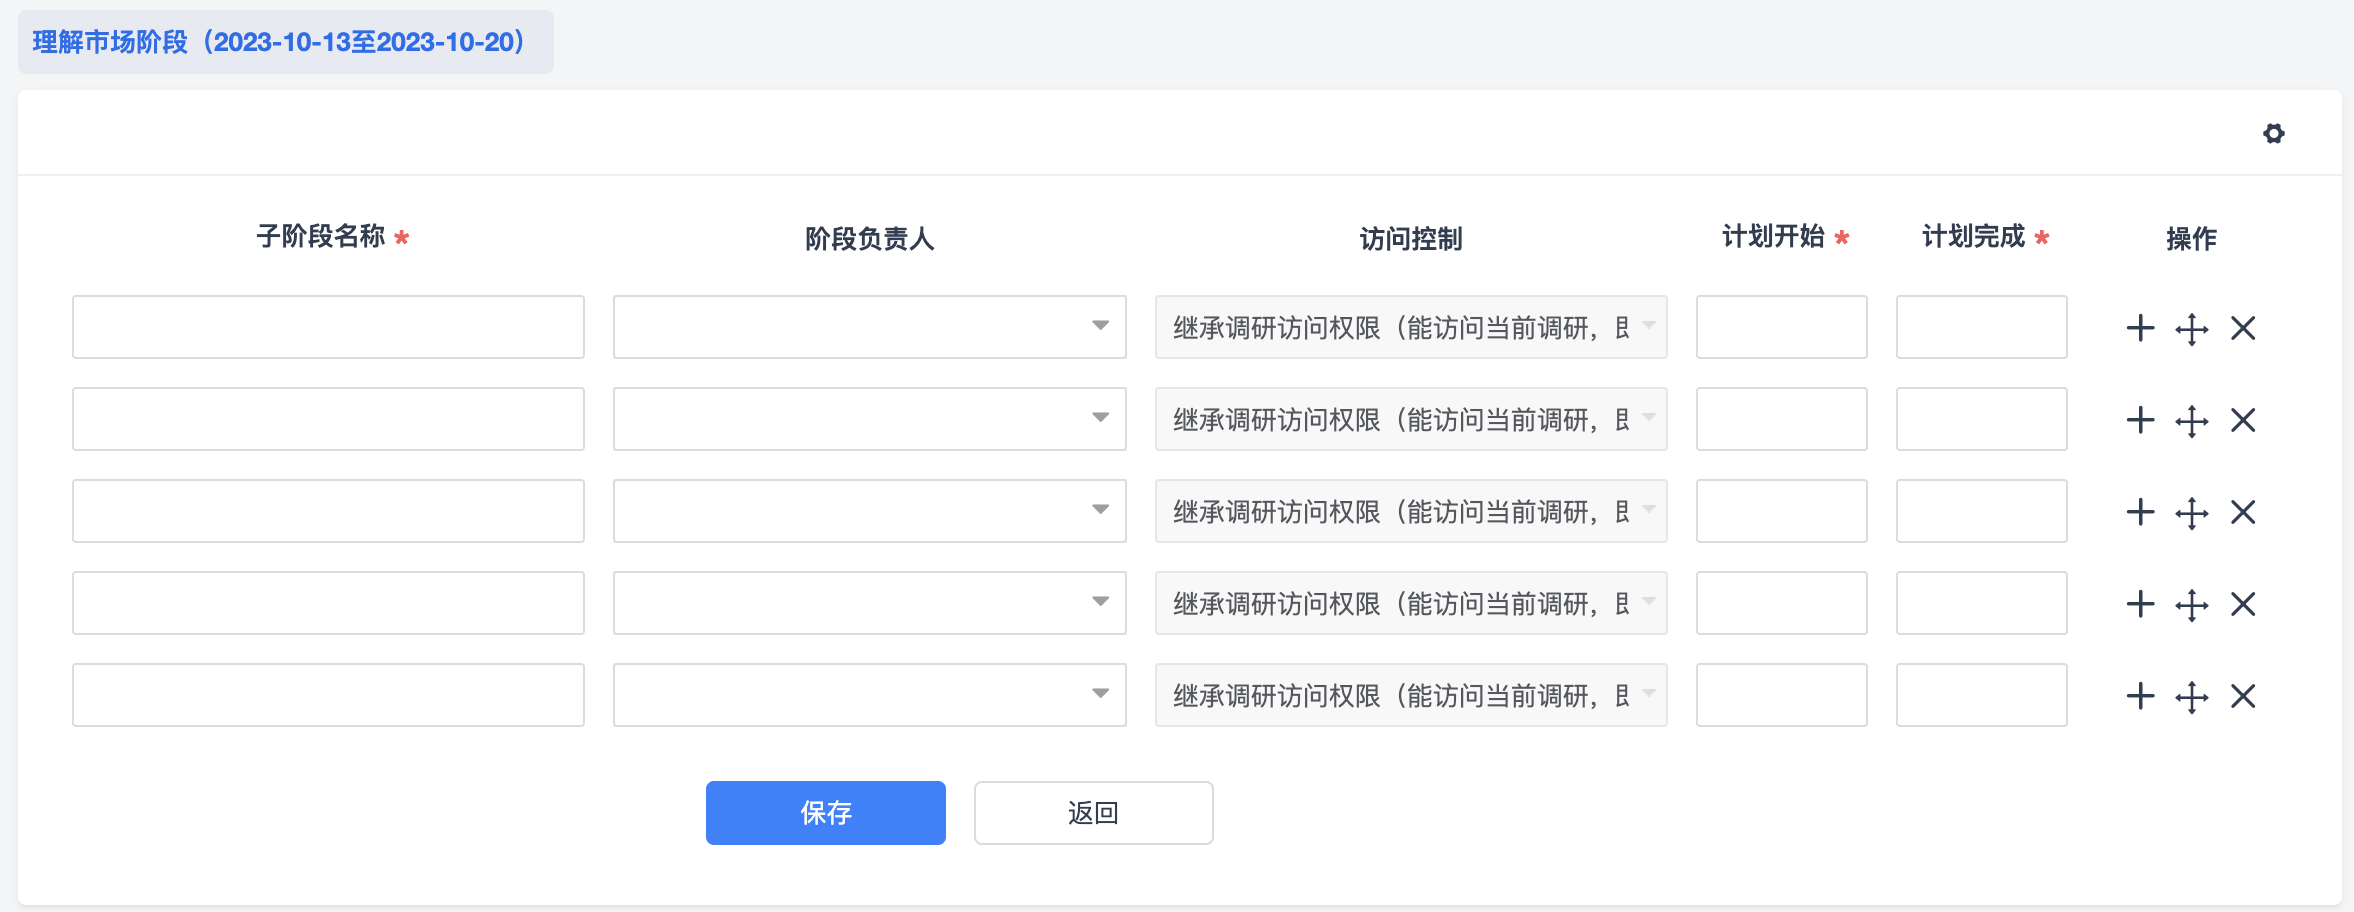Viewport: 2354px width, 912px height.
Task: Open the gear settings icon
Action: tap(2273, 133)
